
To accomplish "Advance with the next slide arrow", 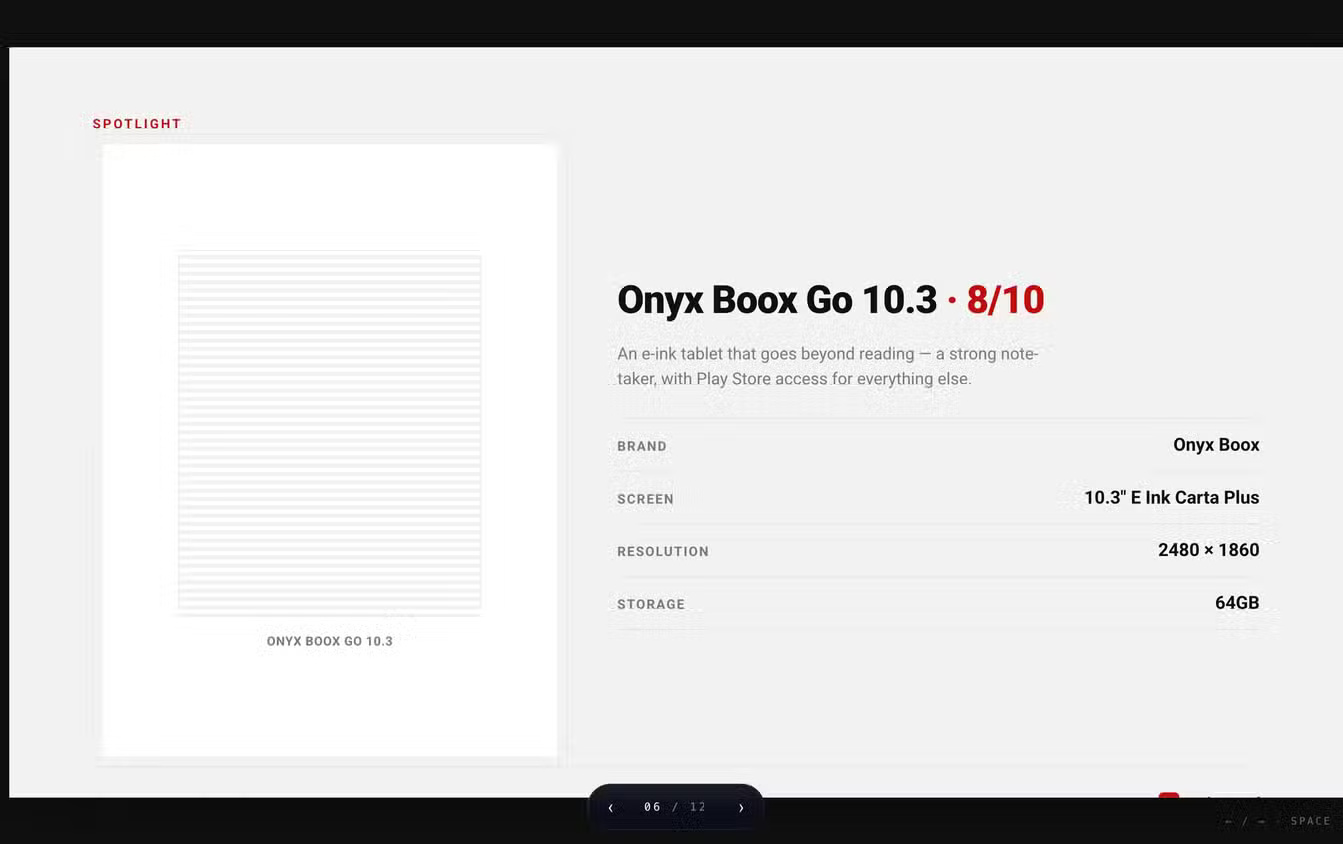I will [741, 807].
